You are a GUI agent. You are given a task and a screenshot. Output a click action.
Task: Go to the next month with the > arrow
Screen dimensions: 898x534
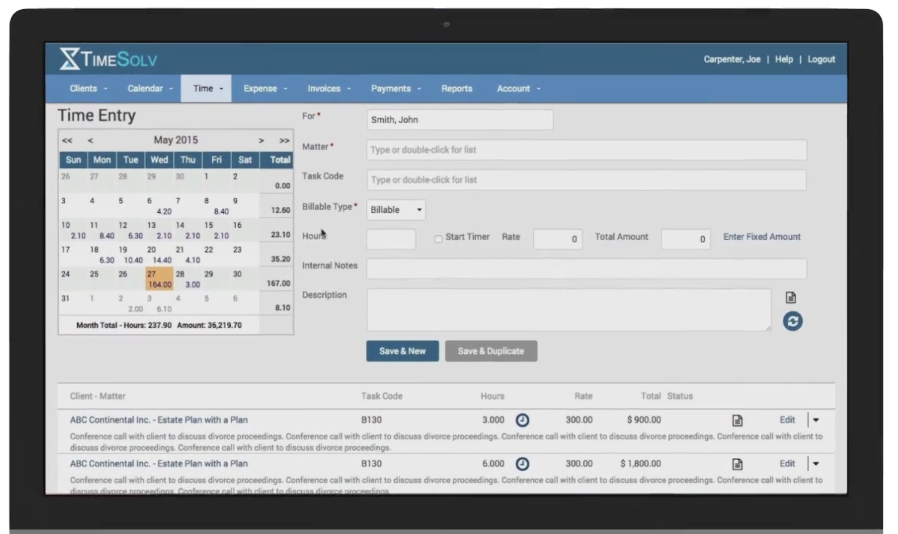tap(261, 140)
